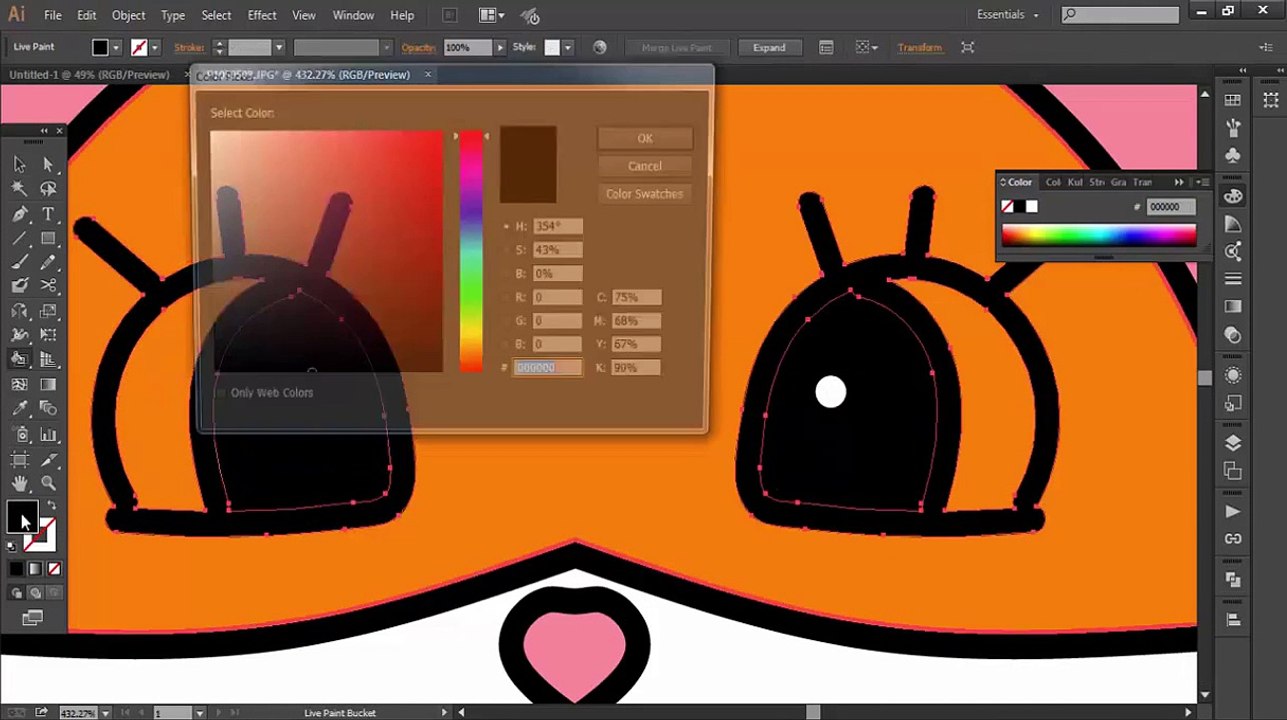Image resolution: width=1287 pixels, height=720 pixels.
Task: Open the Color Guide panel icon
Action: [x=1233, y=224]
